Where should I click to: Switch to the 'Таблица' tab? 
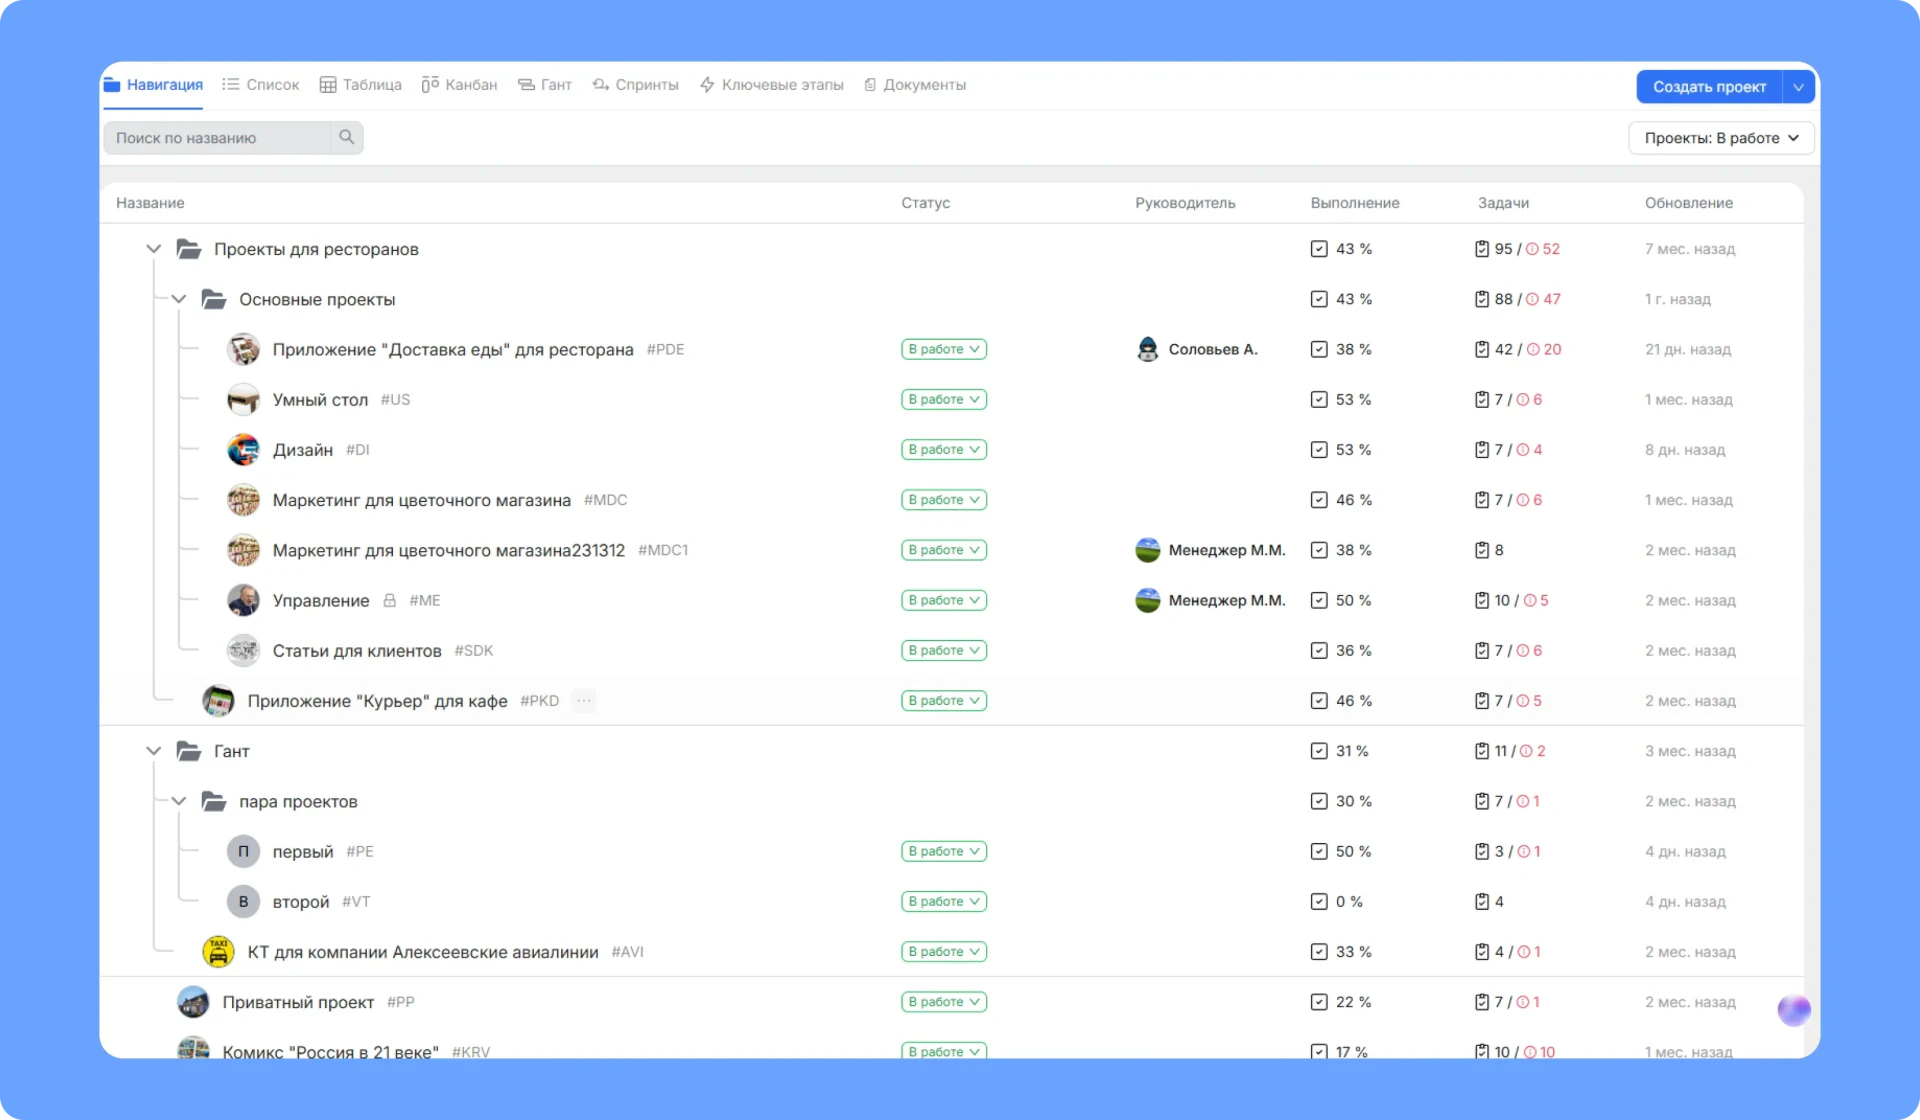(360, 85)
